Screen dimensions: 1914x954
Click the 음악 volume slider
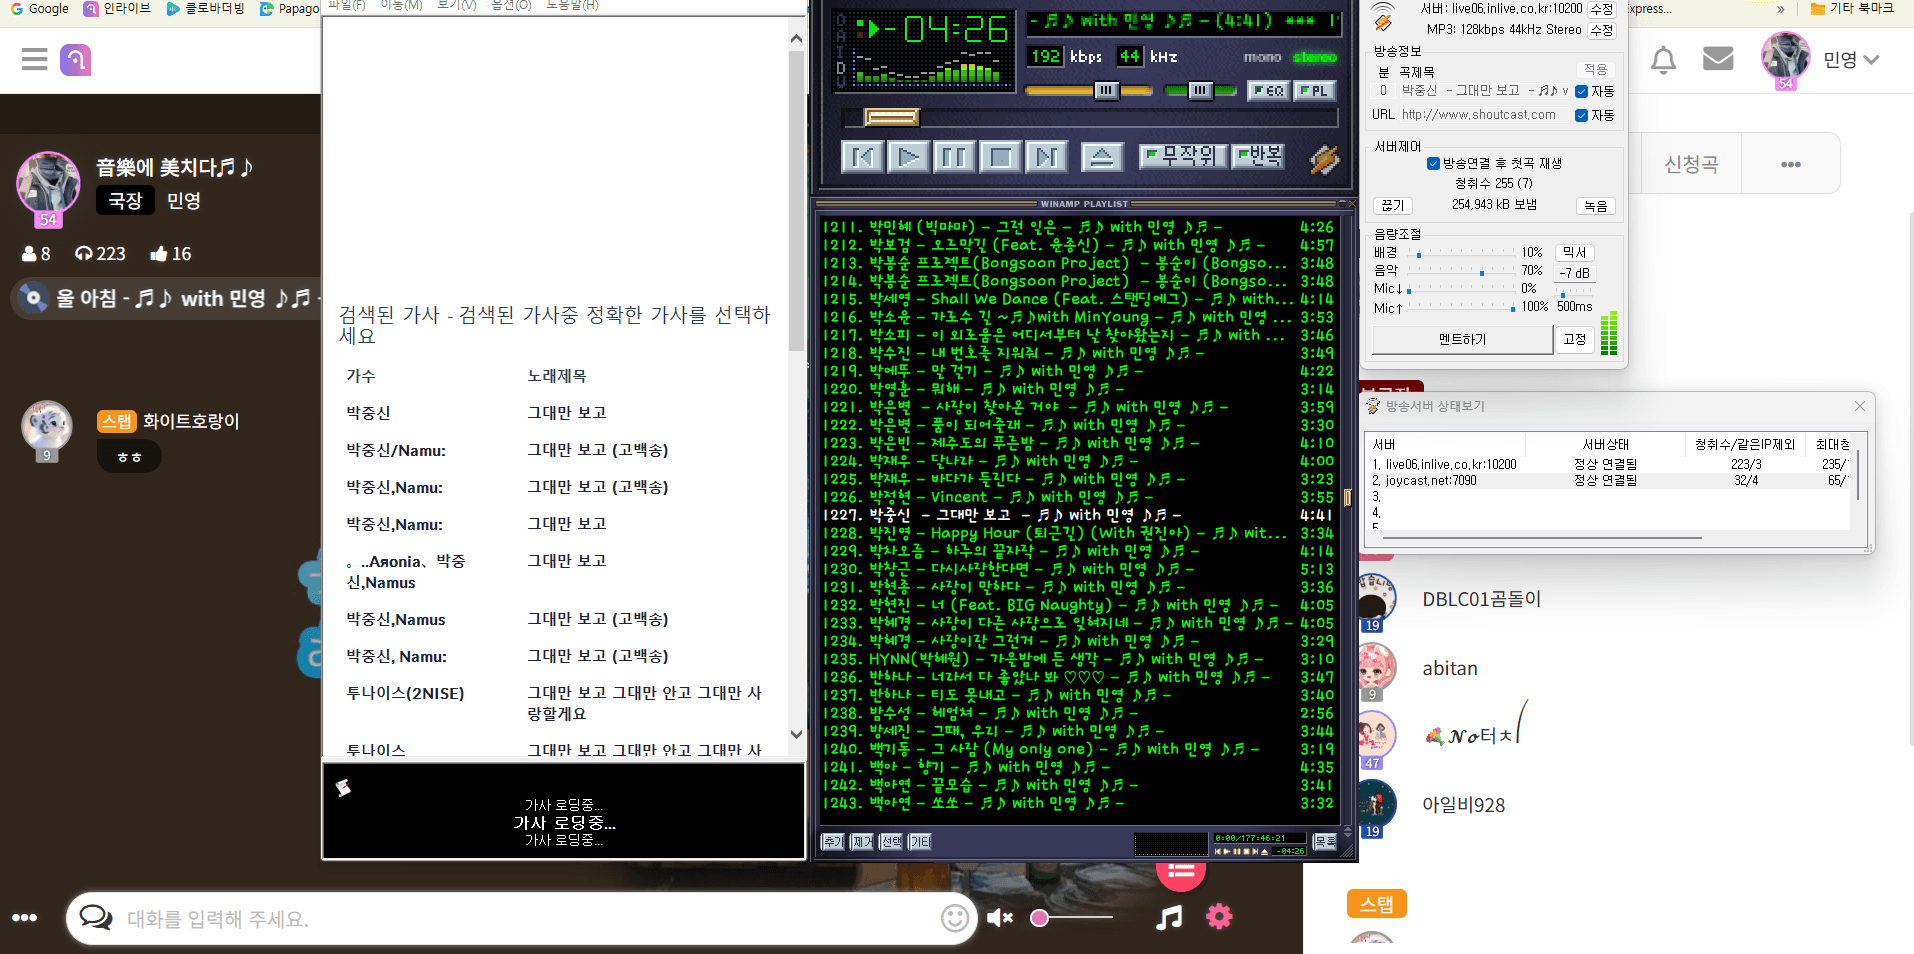(1481, 272)
